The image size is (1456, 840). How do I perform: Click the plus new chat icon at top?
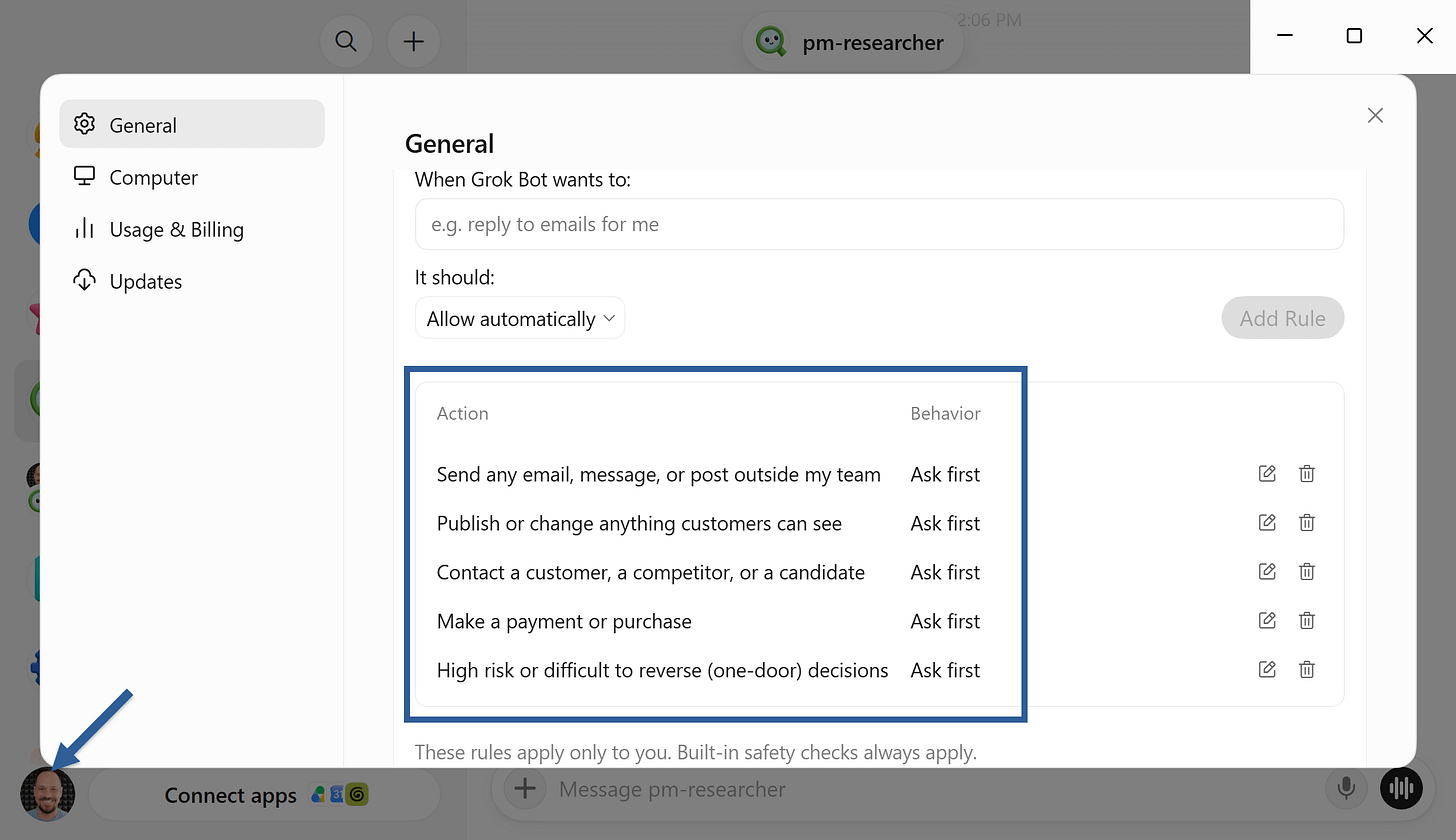click(414, 41)
